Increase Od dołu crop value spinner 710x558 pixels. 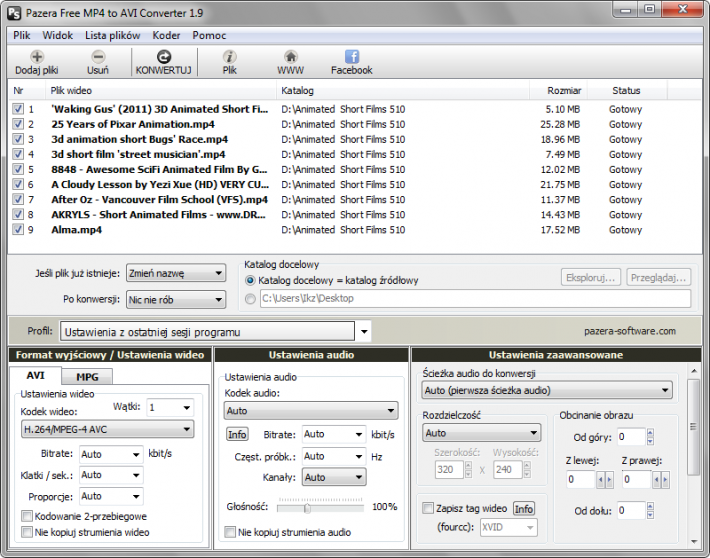[650, 506]
